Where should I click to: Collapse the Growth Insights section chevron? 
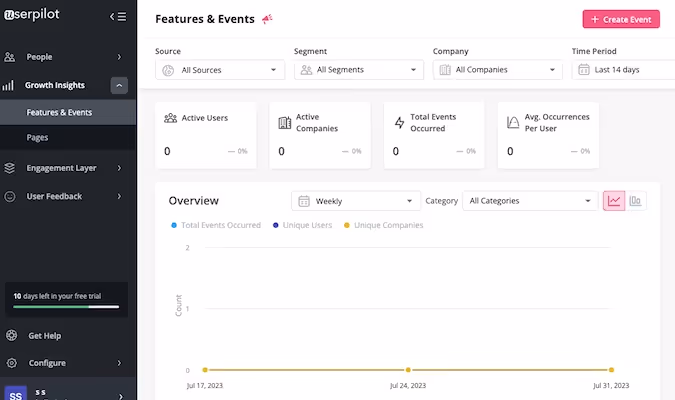(119, 85)
